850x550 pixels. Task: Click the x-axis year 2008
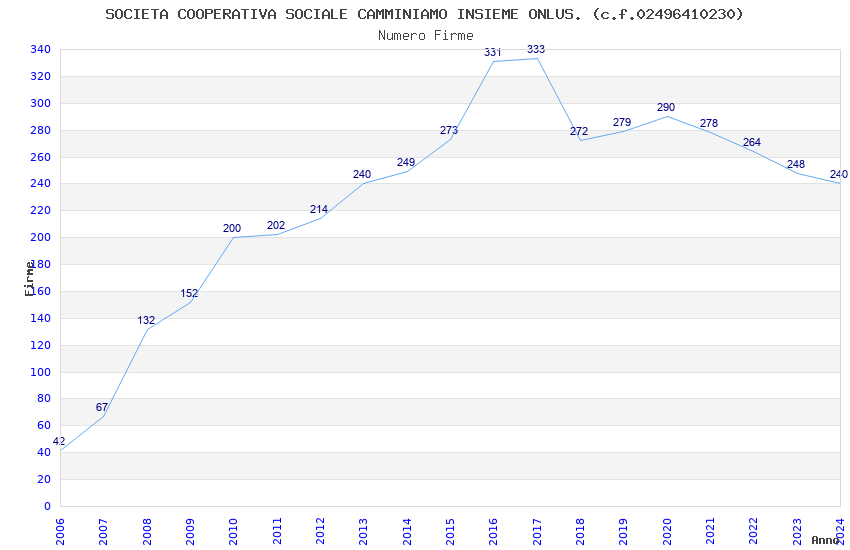pyautogui.click(x=146, y=531)
